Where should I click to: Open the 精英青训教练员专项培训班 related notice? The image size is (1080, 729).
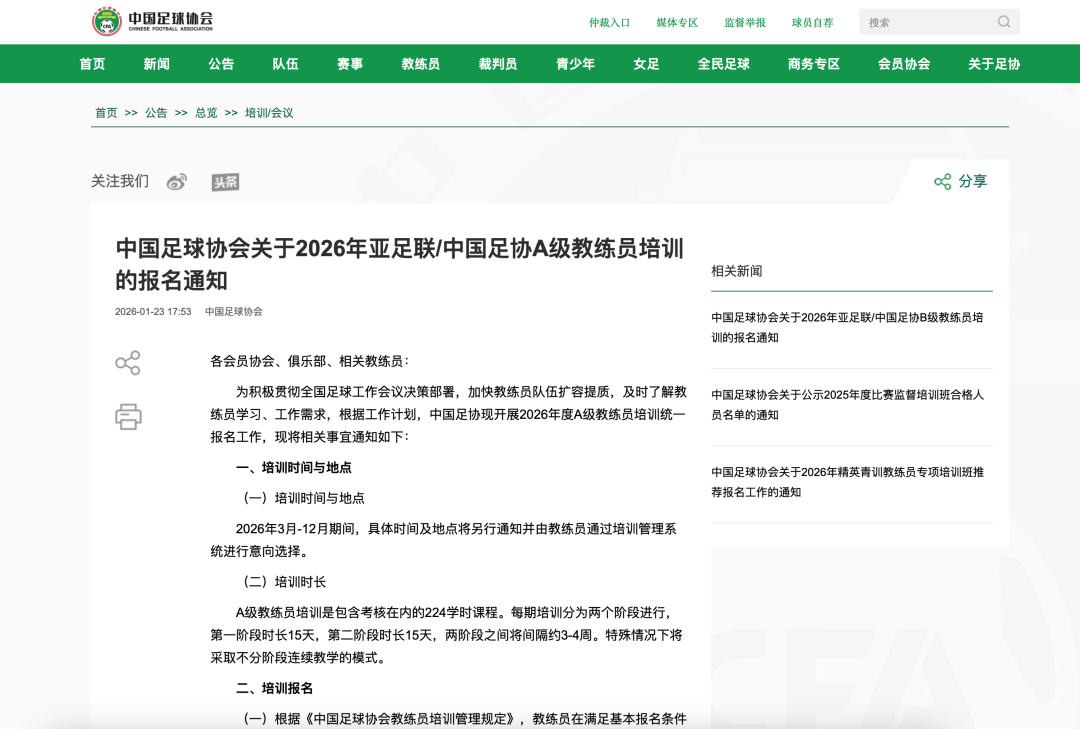click(847, 481)
